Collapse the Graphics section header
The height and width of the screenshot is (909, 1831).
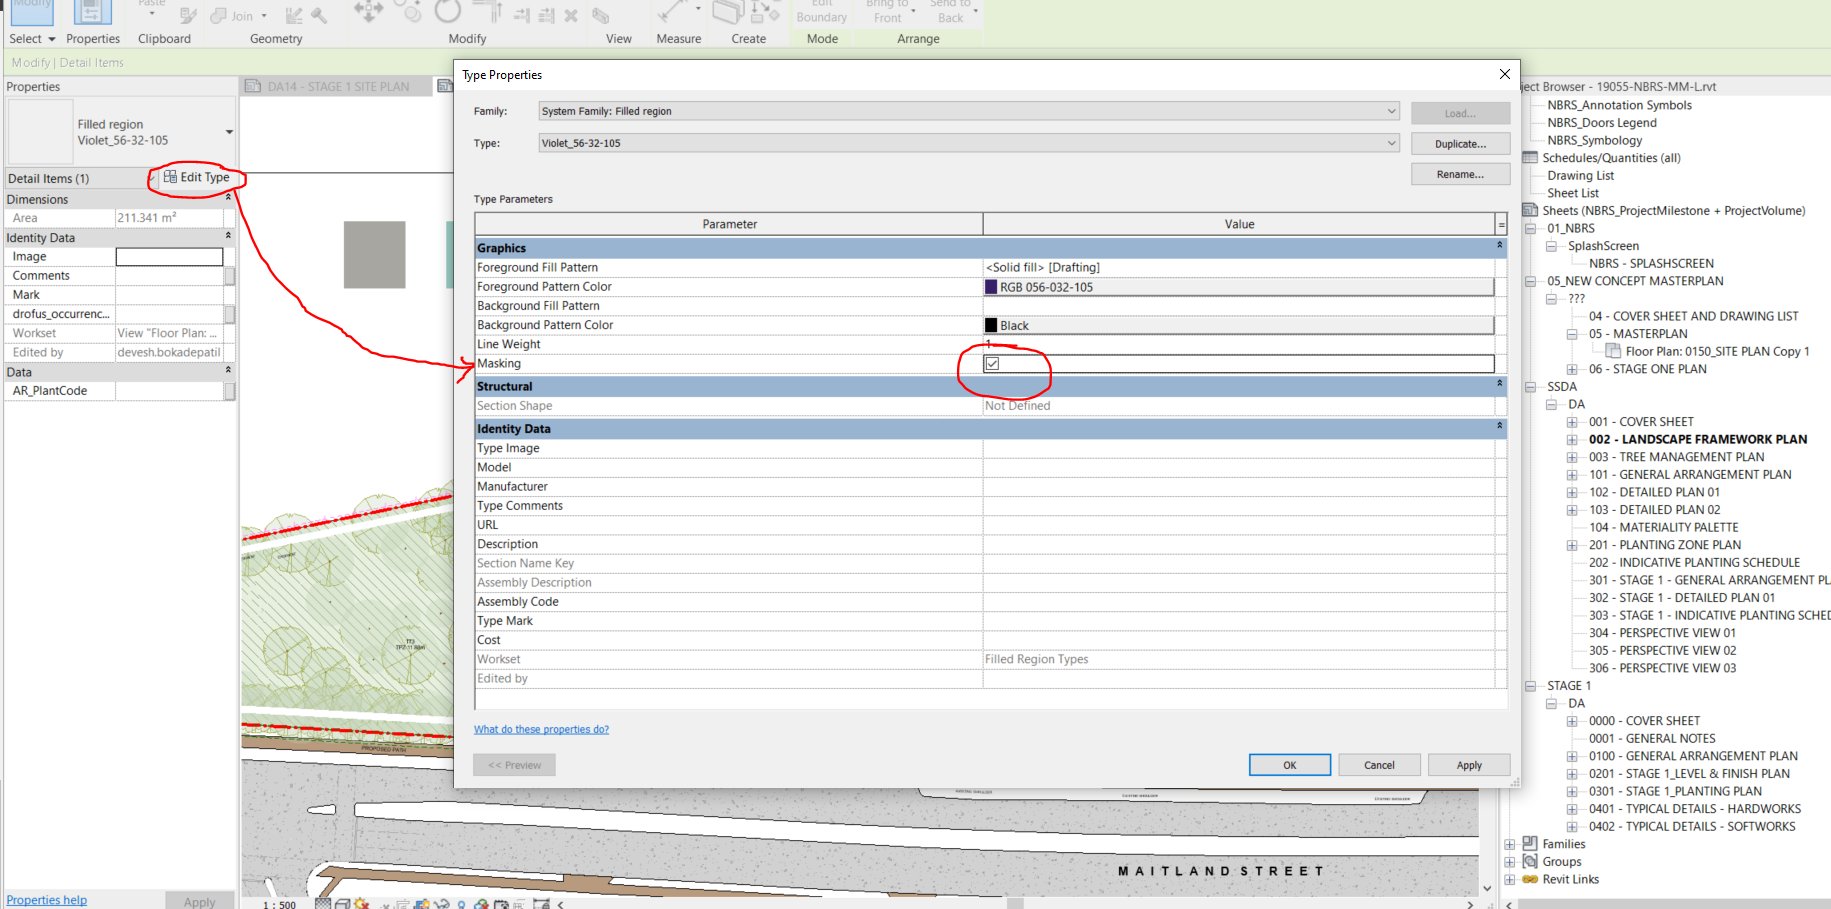[1499, 247]
